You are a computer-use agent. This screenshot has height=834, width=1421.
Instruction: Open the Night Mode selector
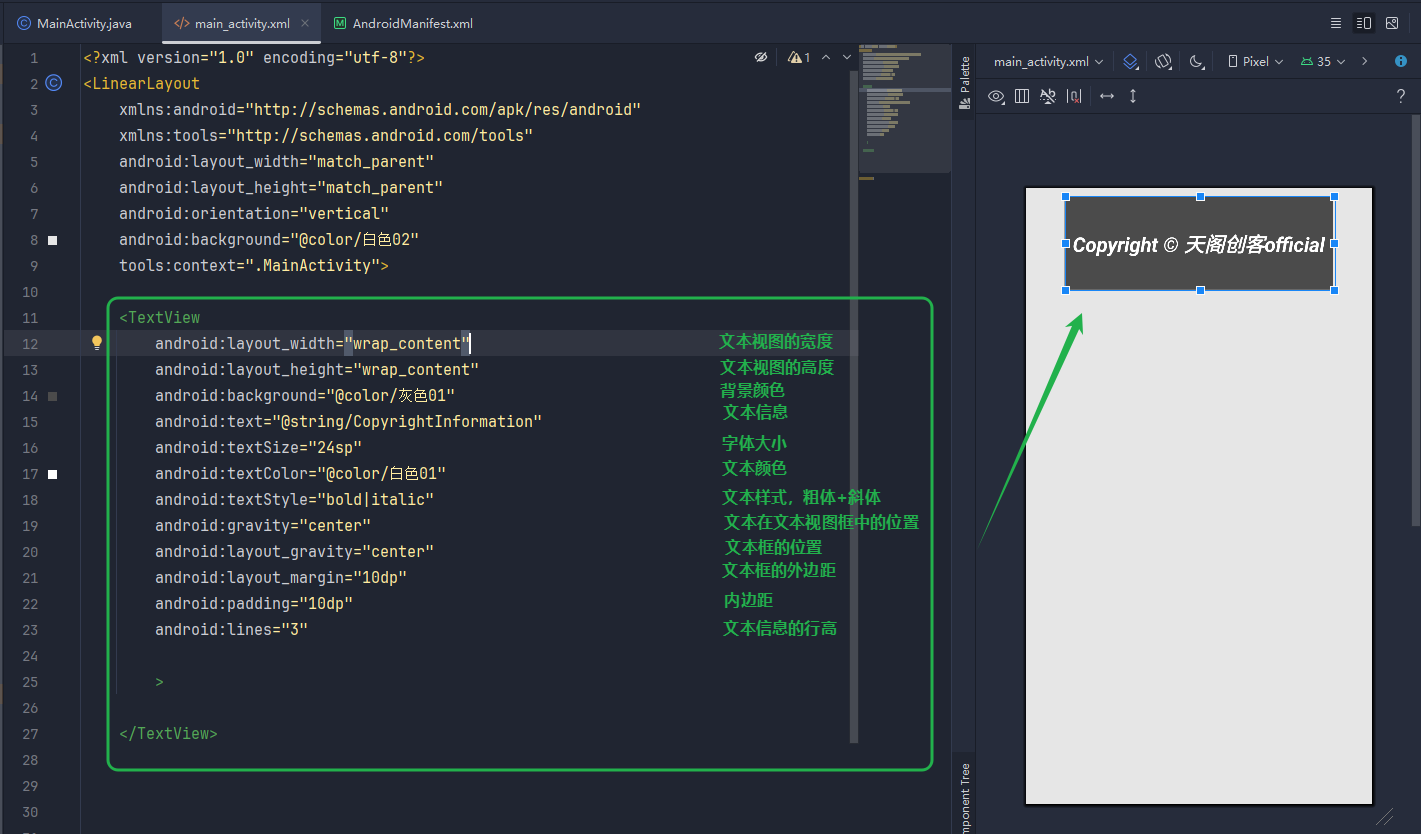point(1197,61)
